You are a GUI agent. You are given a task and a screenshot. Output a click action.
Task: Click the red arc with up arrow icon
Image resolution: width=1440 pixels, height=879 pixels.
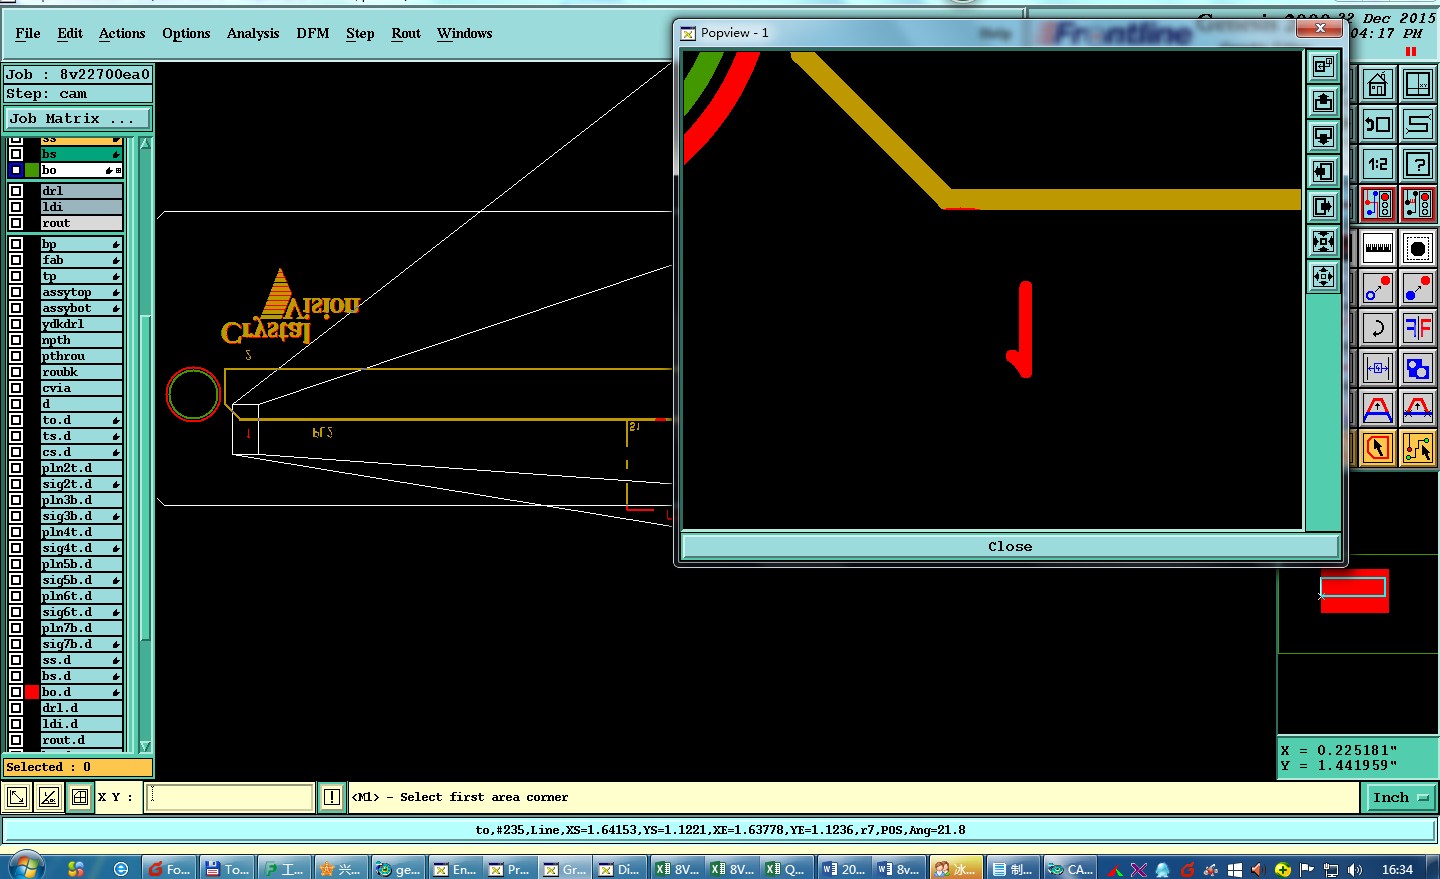click(1378, 408)
